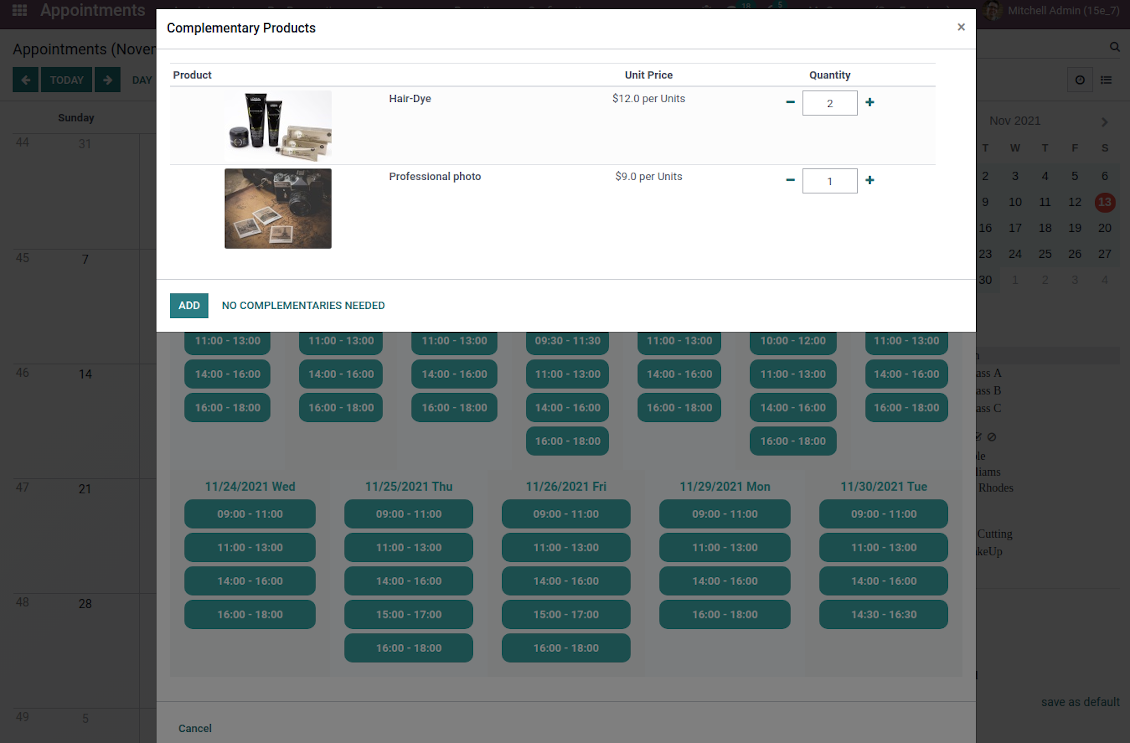
Task: Select 11/29/2021 Mon 16:00 - 18:00 slot
Action: point(725,614)
